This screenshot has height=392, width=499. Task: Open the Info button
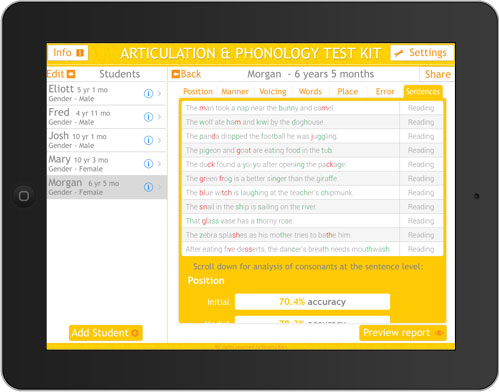click(68, 53)
